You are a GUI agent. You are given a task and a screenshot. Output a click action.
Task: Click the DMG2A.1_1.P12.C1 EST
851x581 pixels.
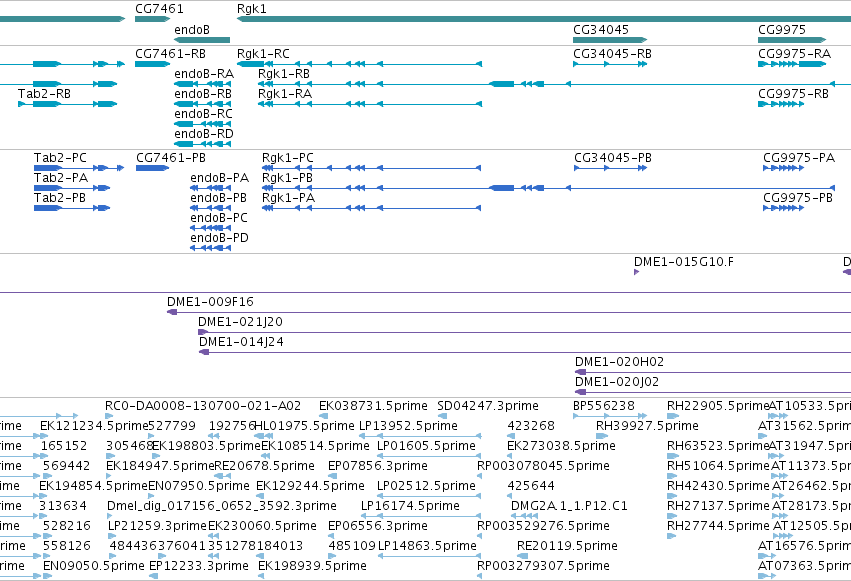tap(525, 517)
